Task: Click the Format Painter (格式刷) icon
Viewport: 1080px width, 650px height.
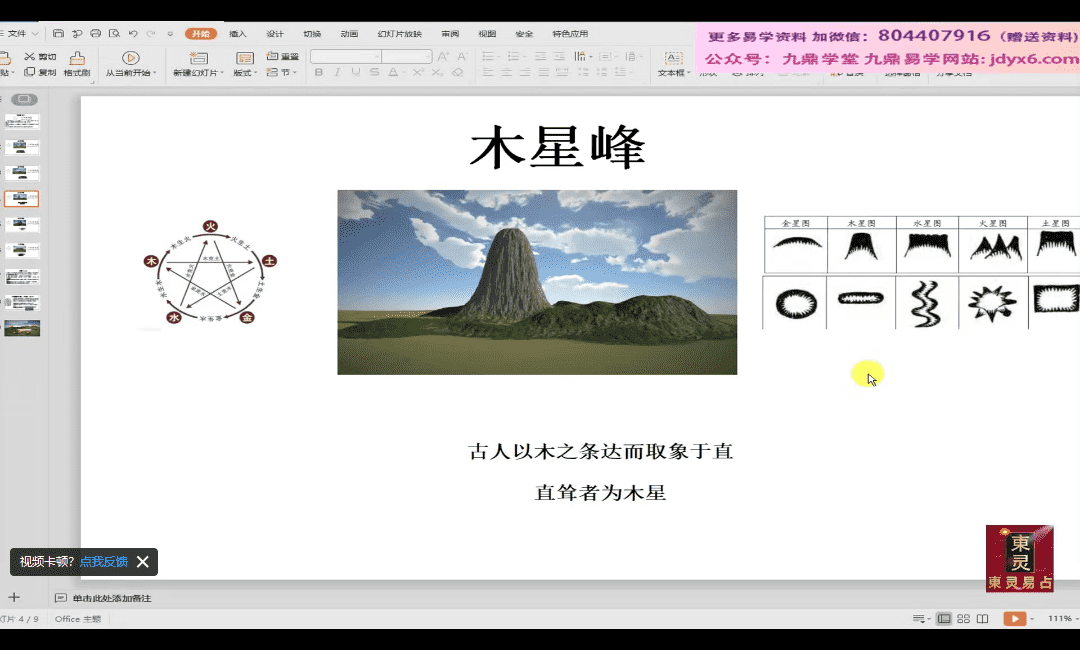Action: click(77, 59)
